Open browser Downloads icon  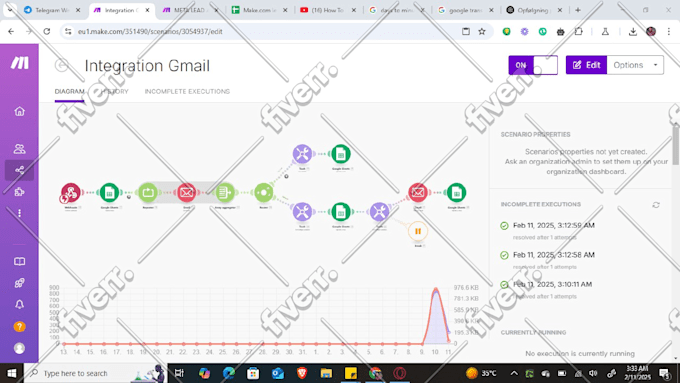click(633, 31)
